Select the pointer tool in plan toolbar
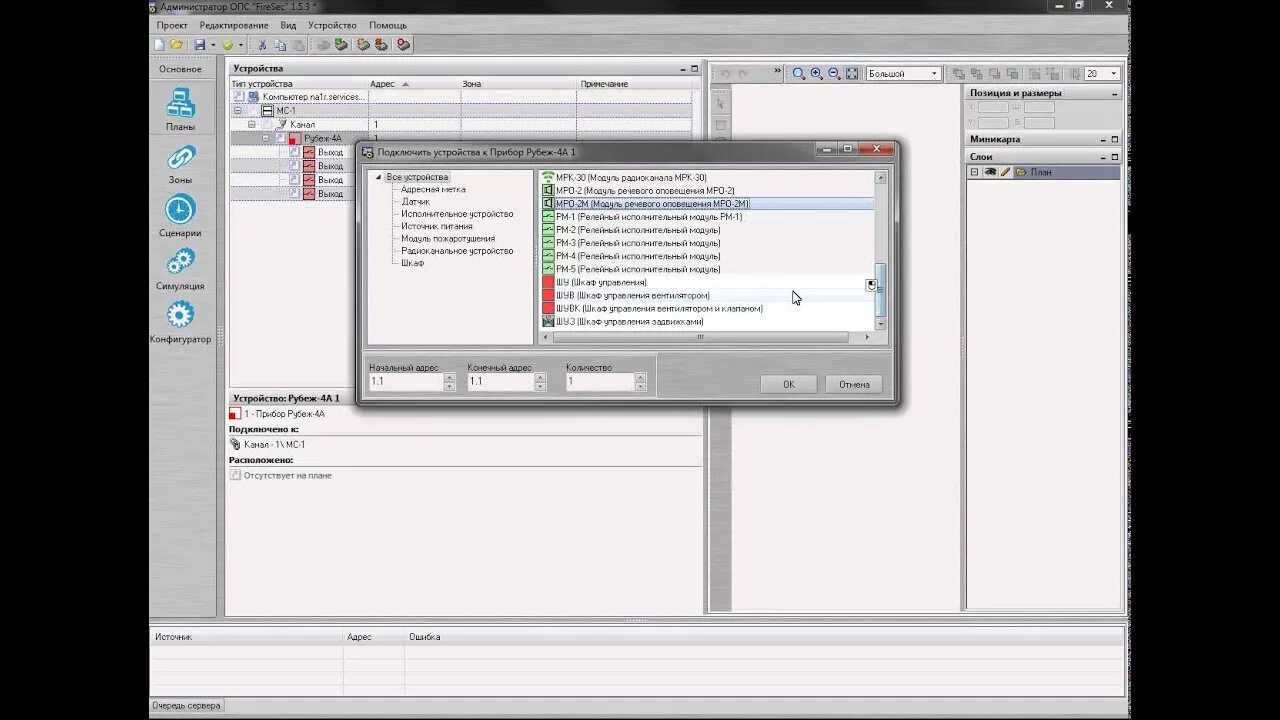This screenshot has width=1280, height=720. pos(720,103)
